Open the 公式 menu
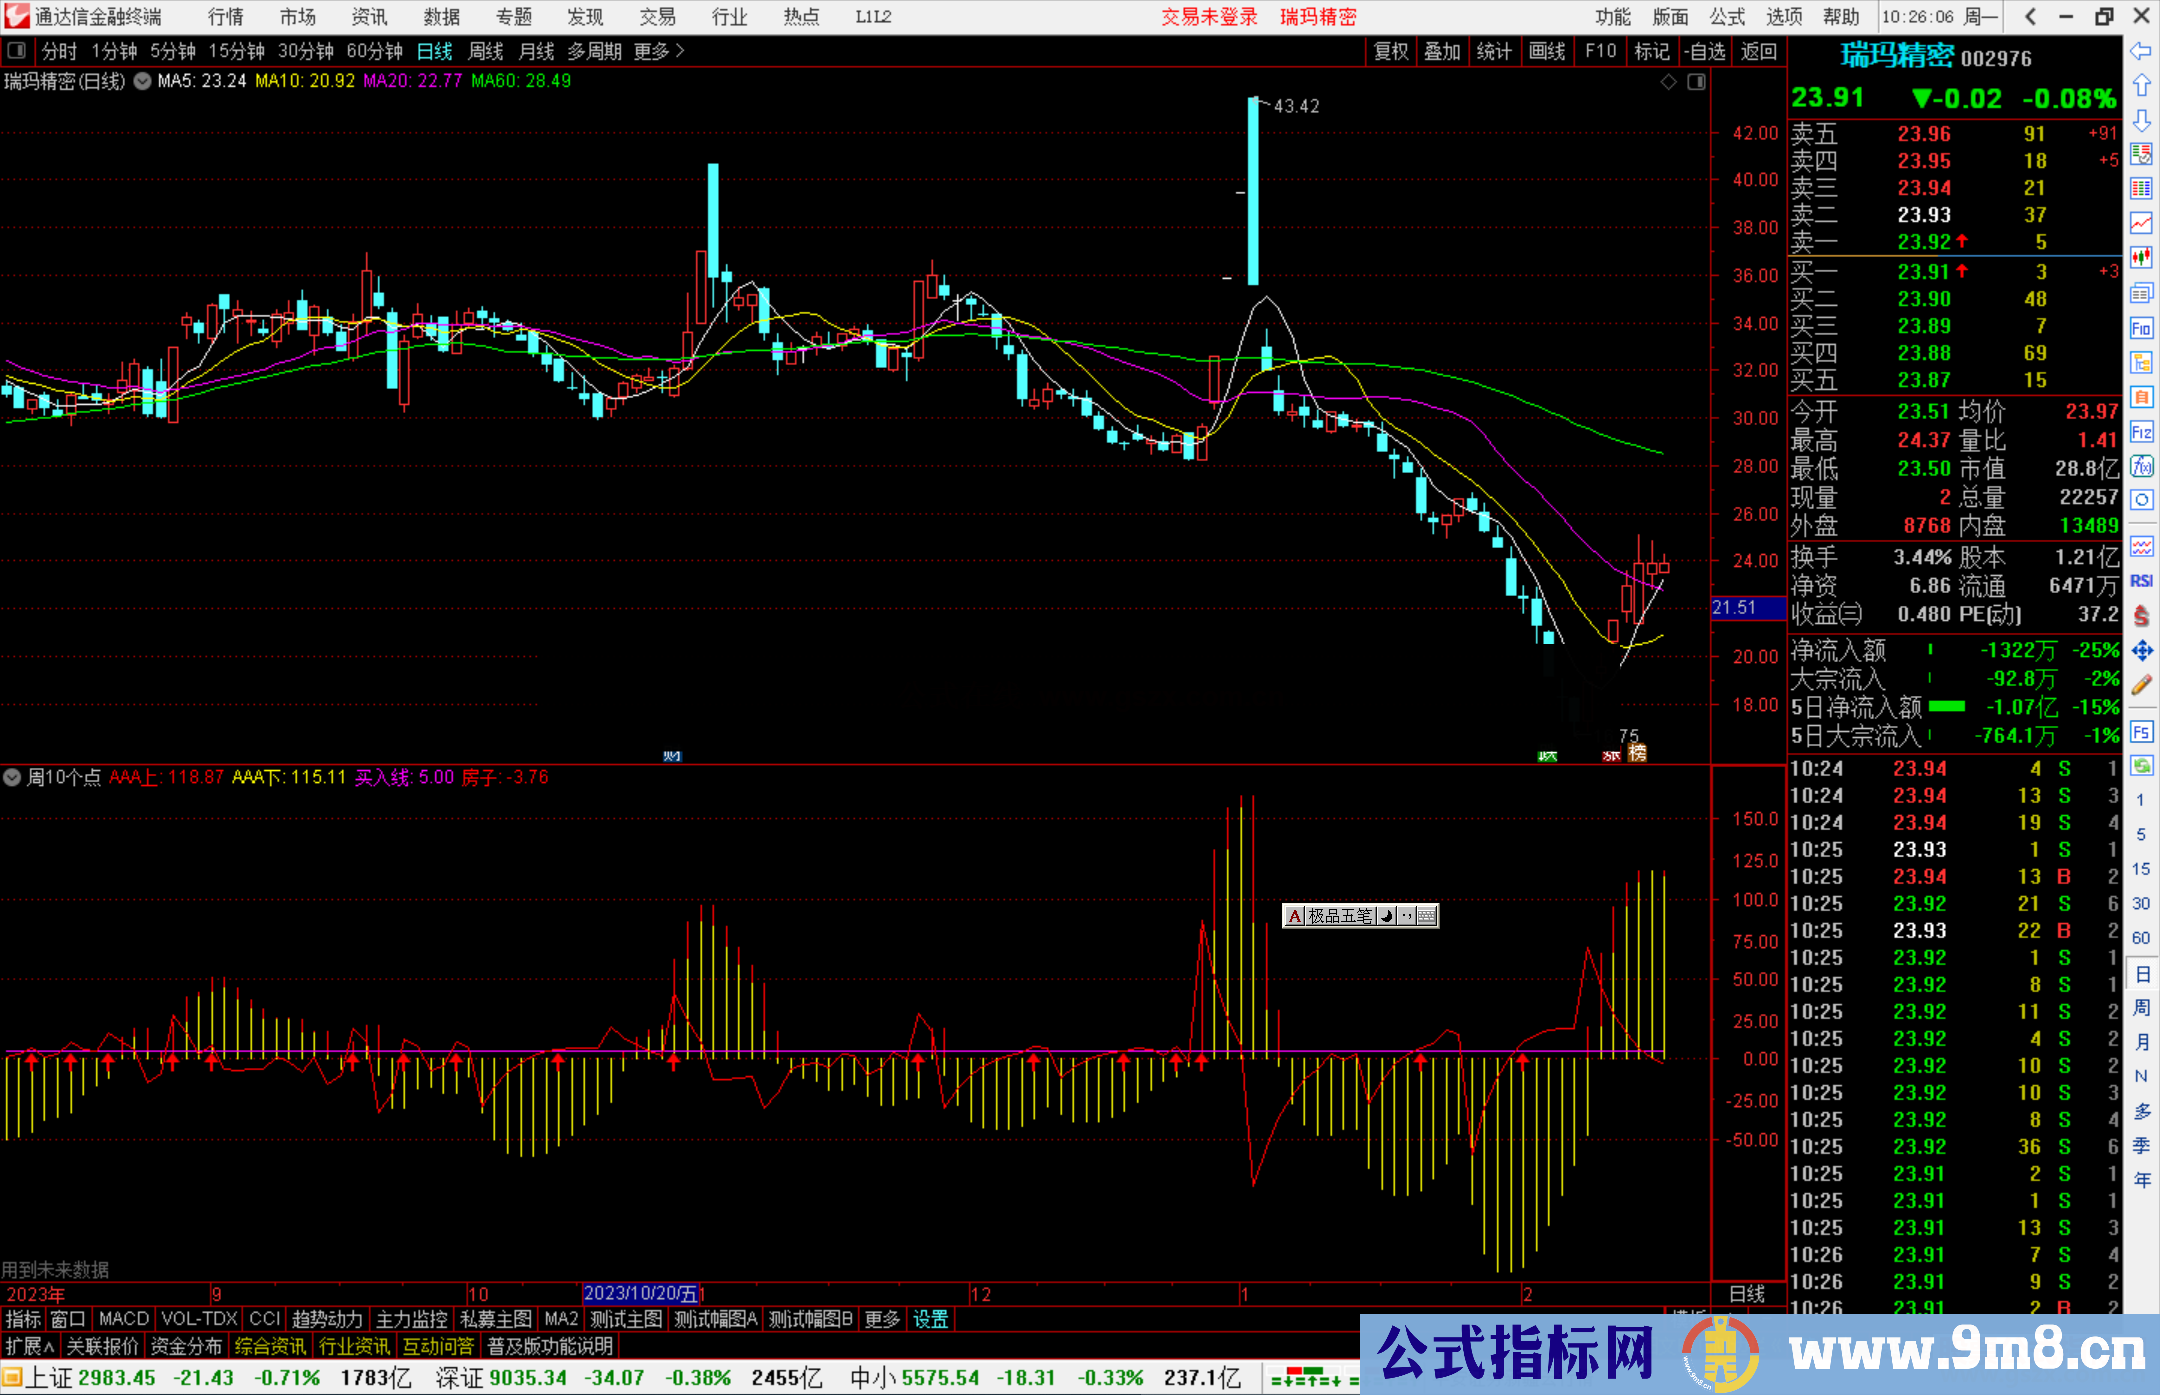This screenshot has width=2160, height=1395. (1727, 16)
